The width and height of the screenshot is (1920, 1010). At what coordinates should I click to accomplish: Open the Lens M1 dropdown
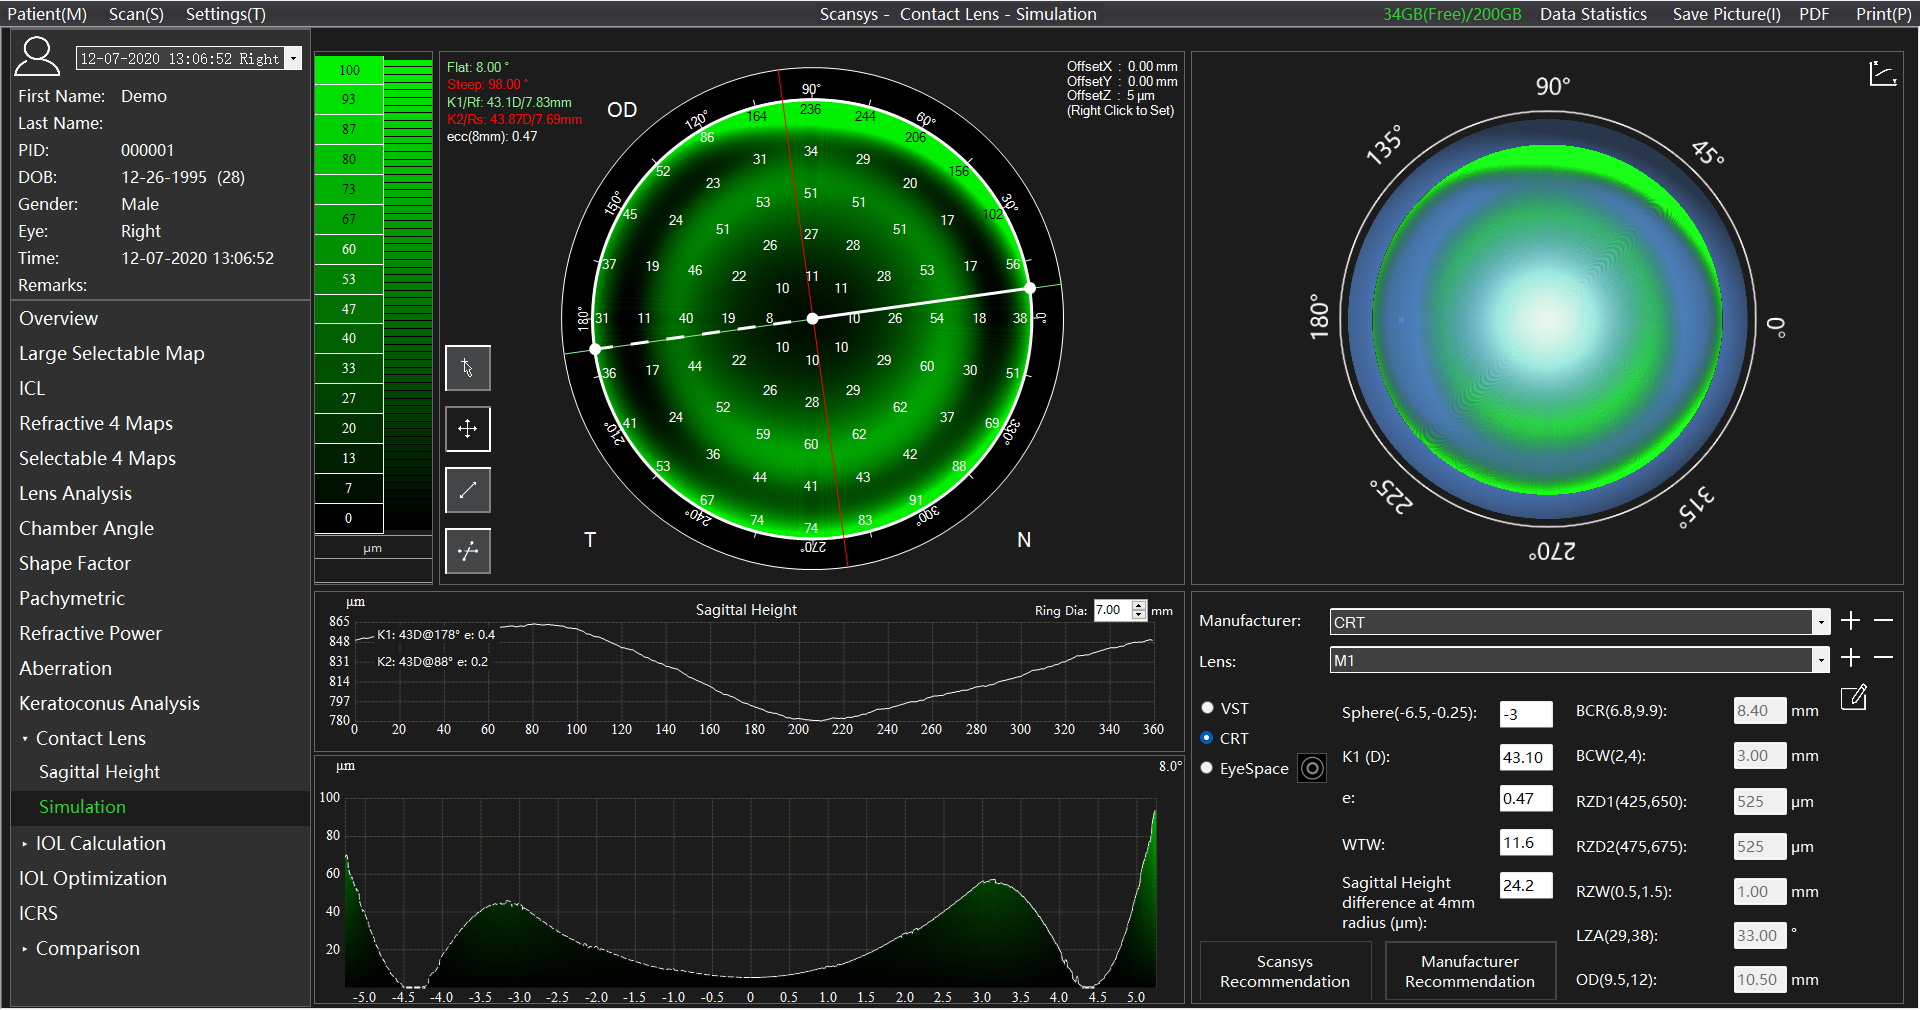[1820, 660]
